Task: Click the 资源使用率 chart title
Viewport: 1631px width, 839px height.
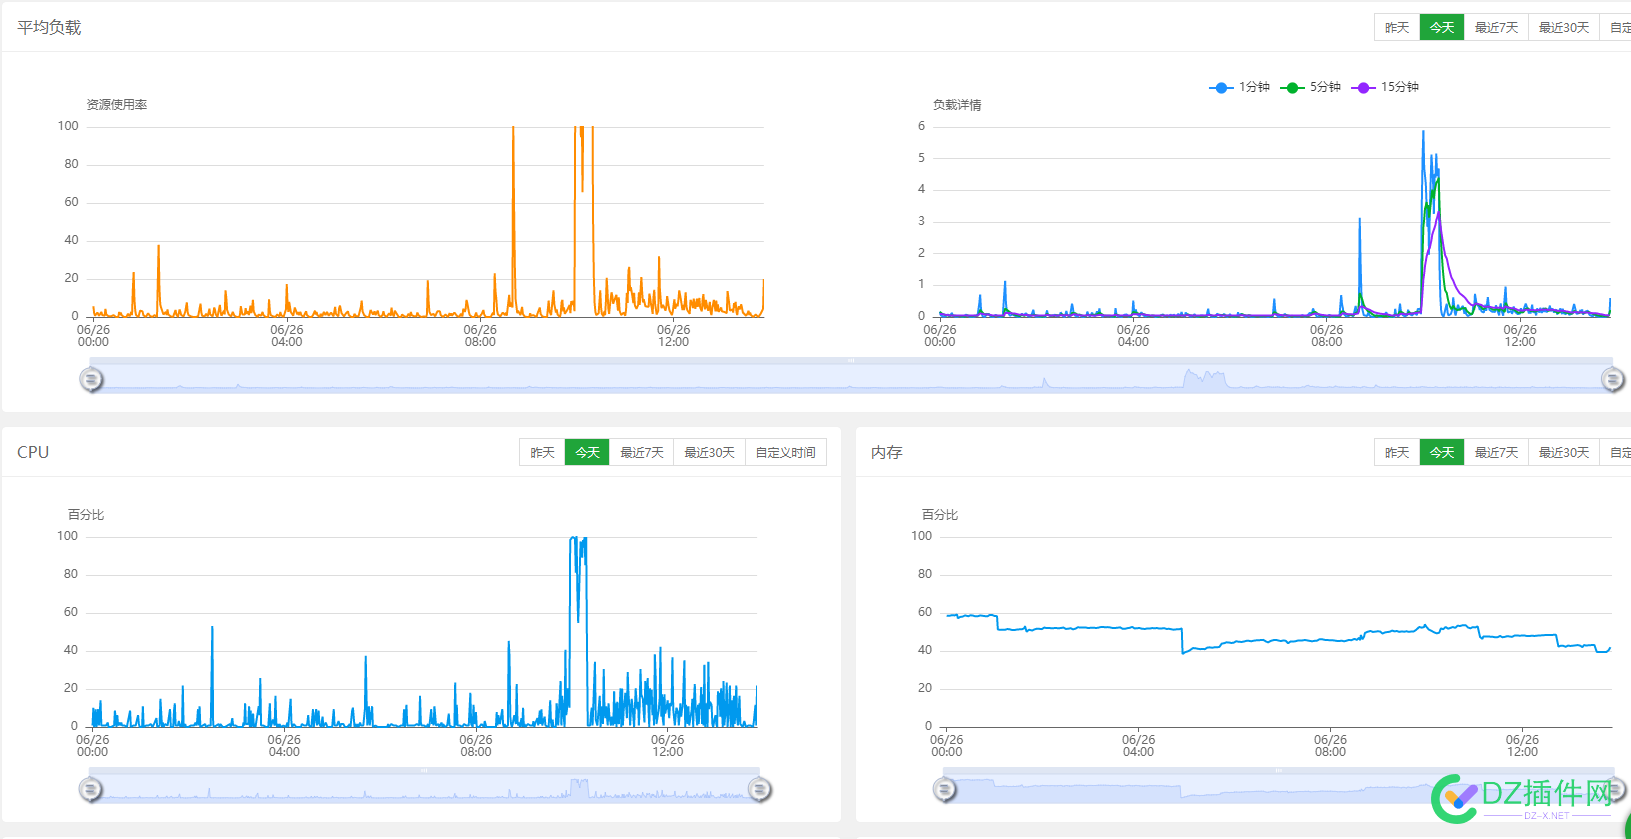Action: pos(116,105)
